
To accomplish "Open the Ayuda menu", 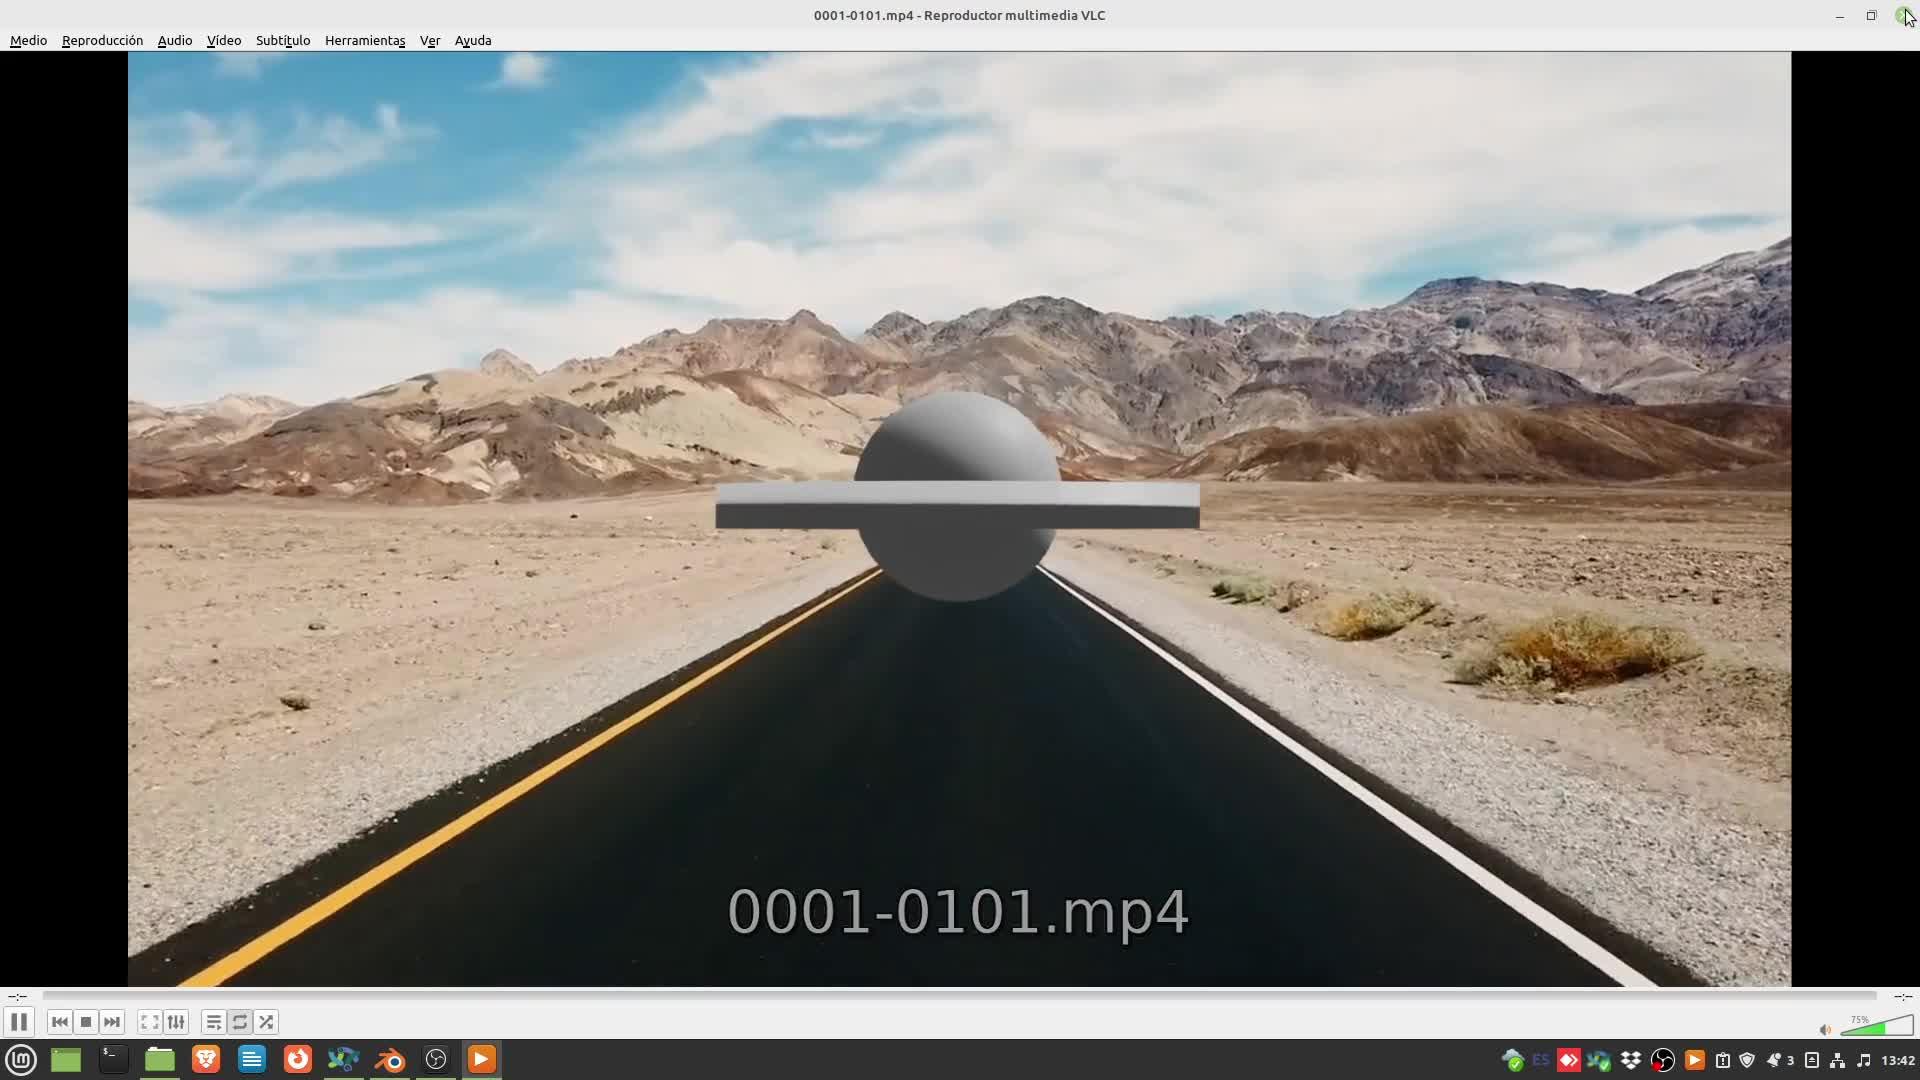I will [x=472, y=40].
